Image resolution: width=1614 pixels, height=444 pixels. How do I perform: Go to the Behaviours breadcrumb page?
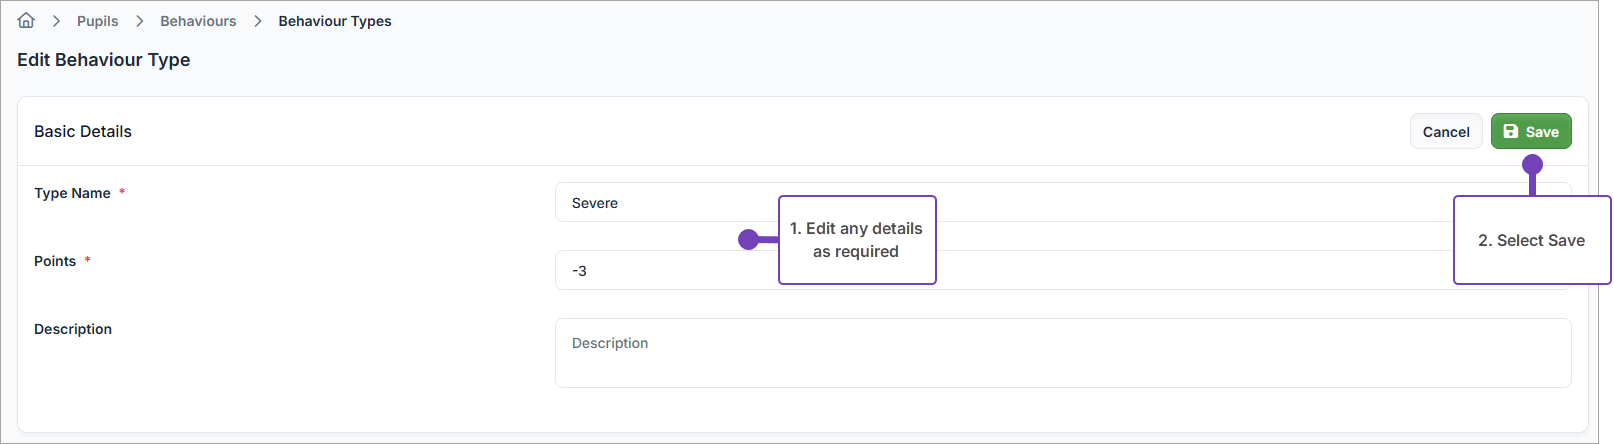click(198, 21)
